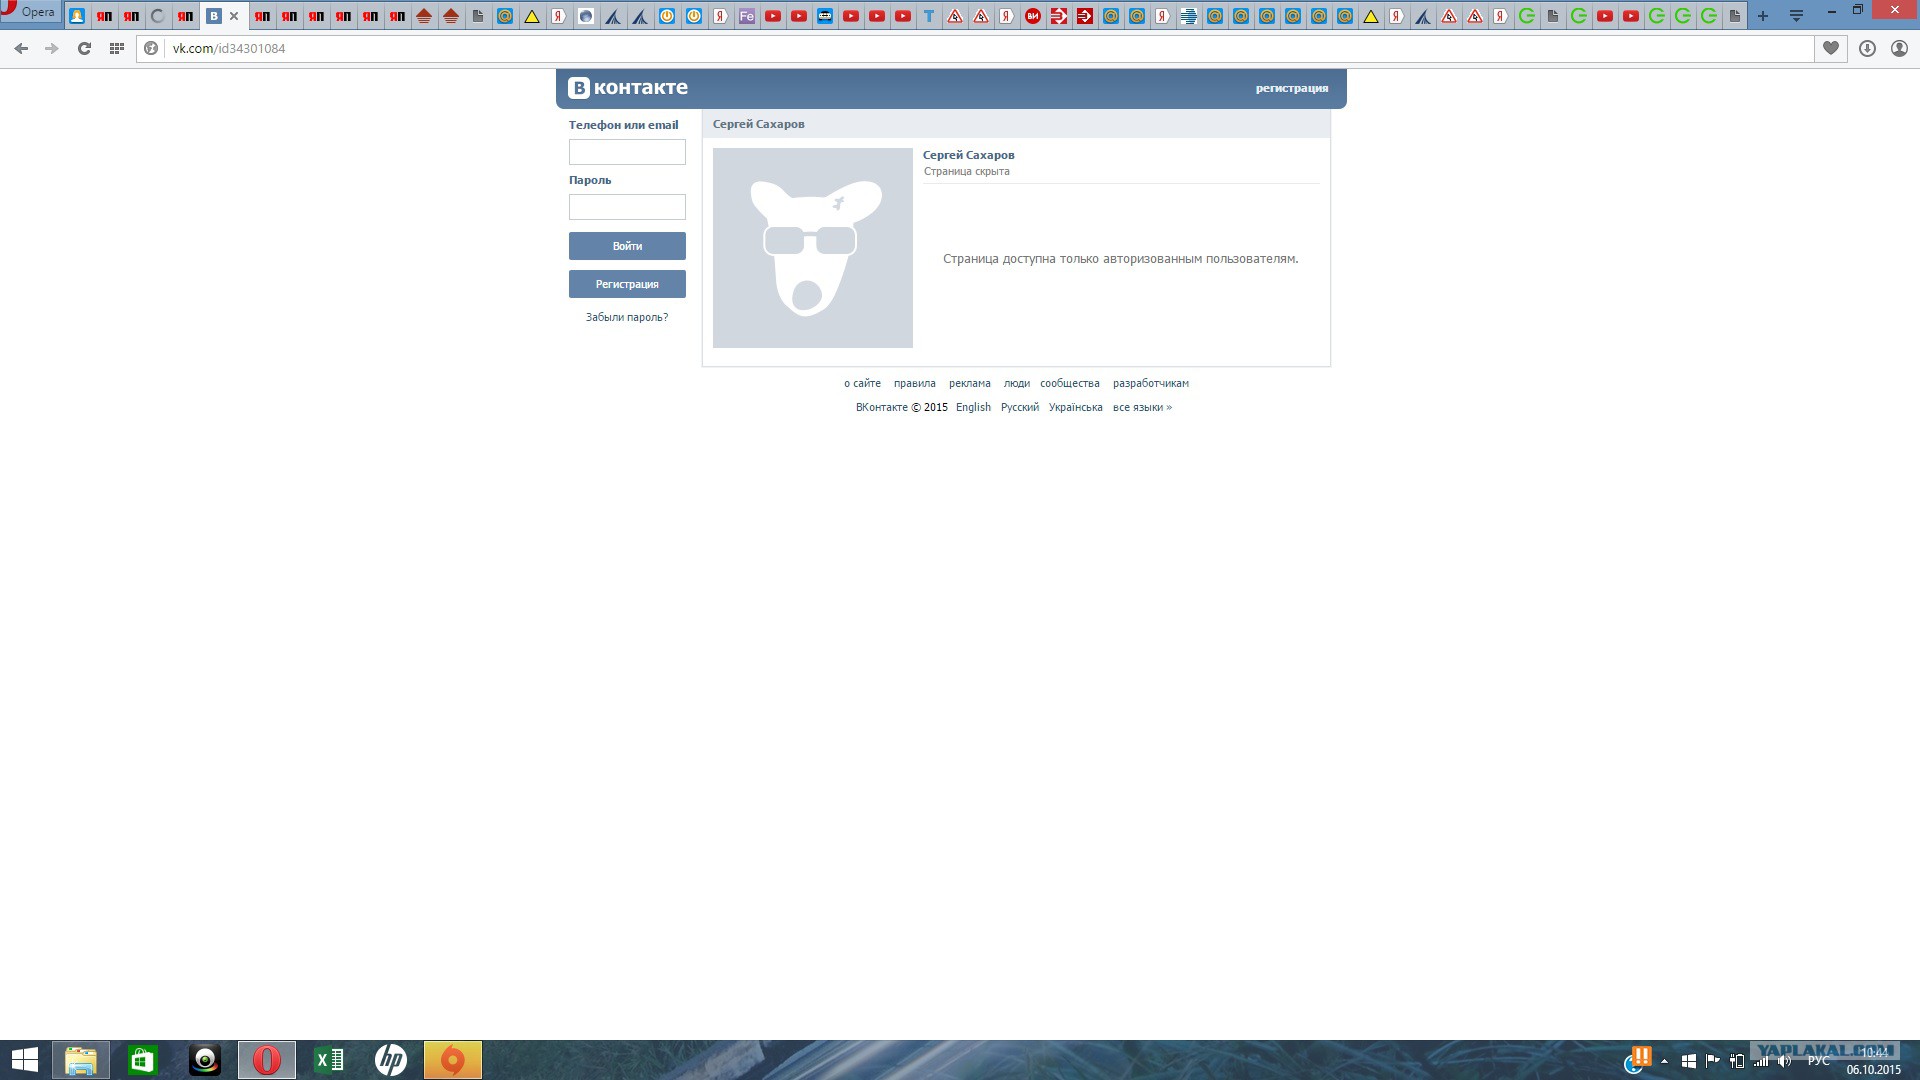Open the люди footer link
The width and height of the screenshot is (1920, 1080).
click(1017, 383)
